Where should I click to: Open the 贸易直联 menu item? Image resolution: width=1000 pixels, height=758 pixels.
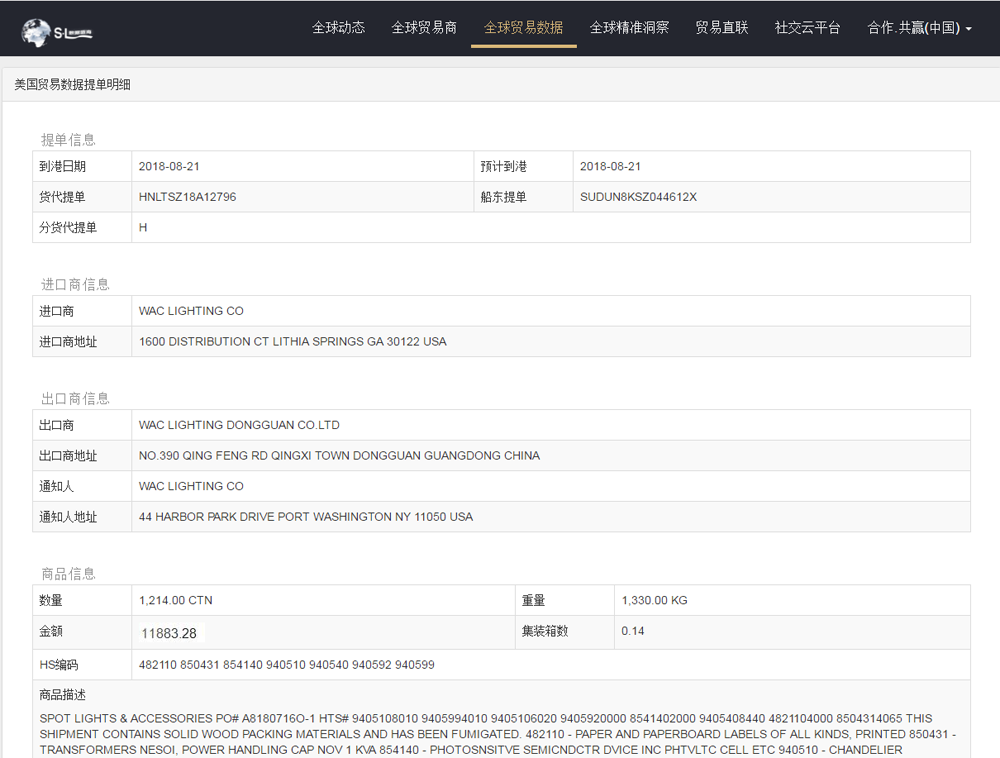click(721, 27)
